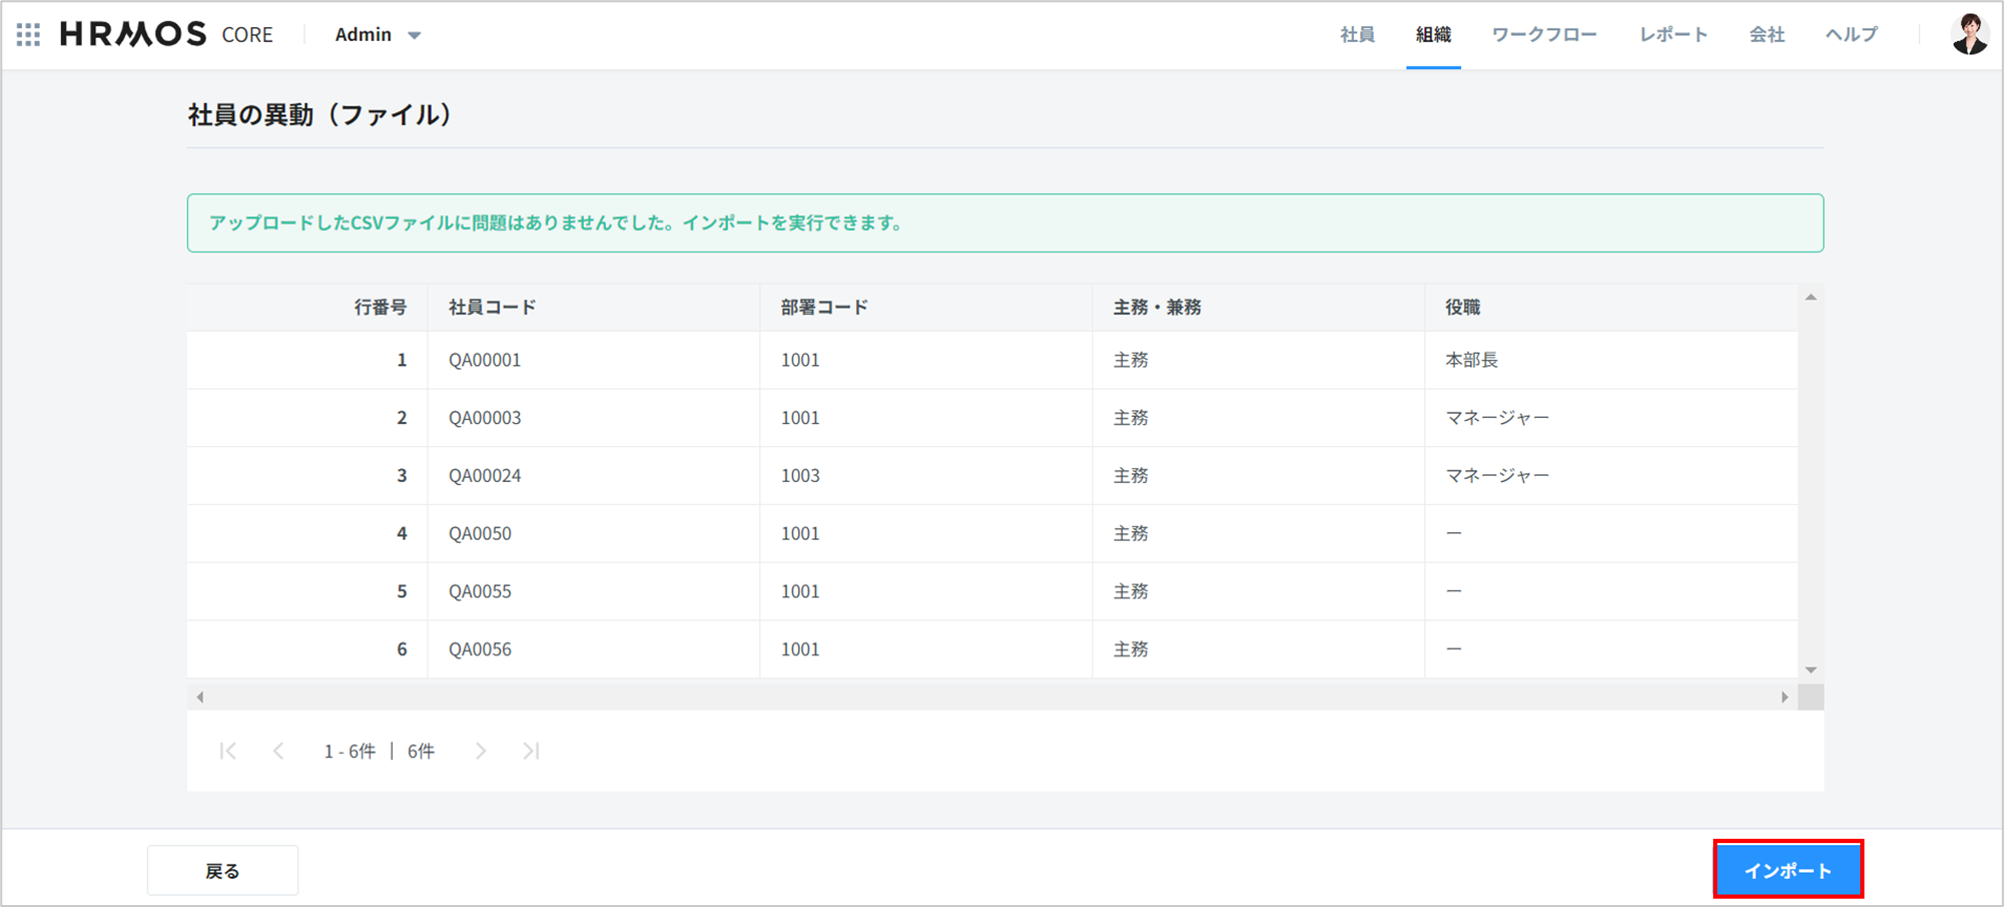Expand the Admin dropdown
Image resolution: width=2004 pixels, height=907 pixels.
pos(378,35)
